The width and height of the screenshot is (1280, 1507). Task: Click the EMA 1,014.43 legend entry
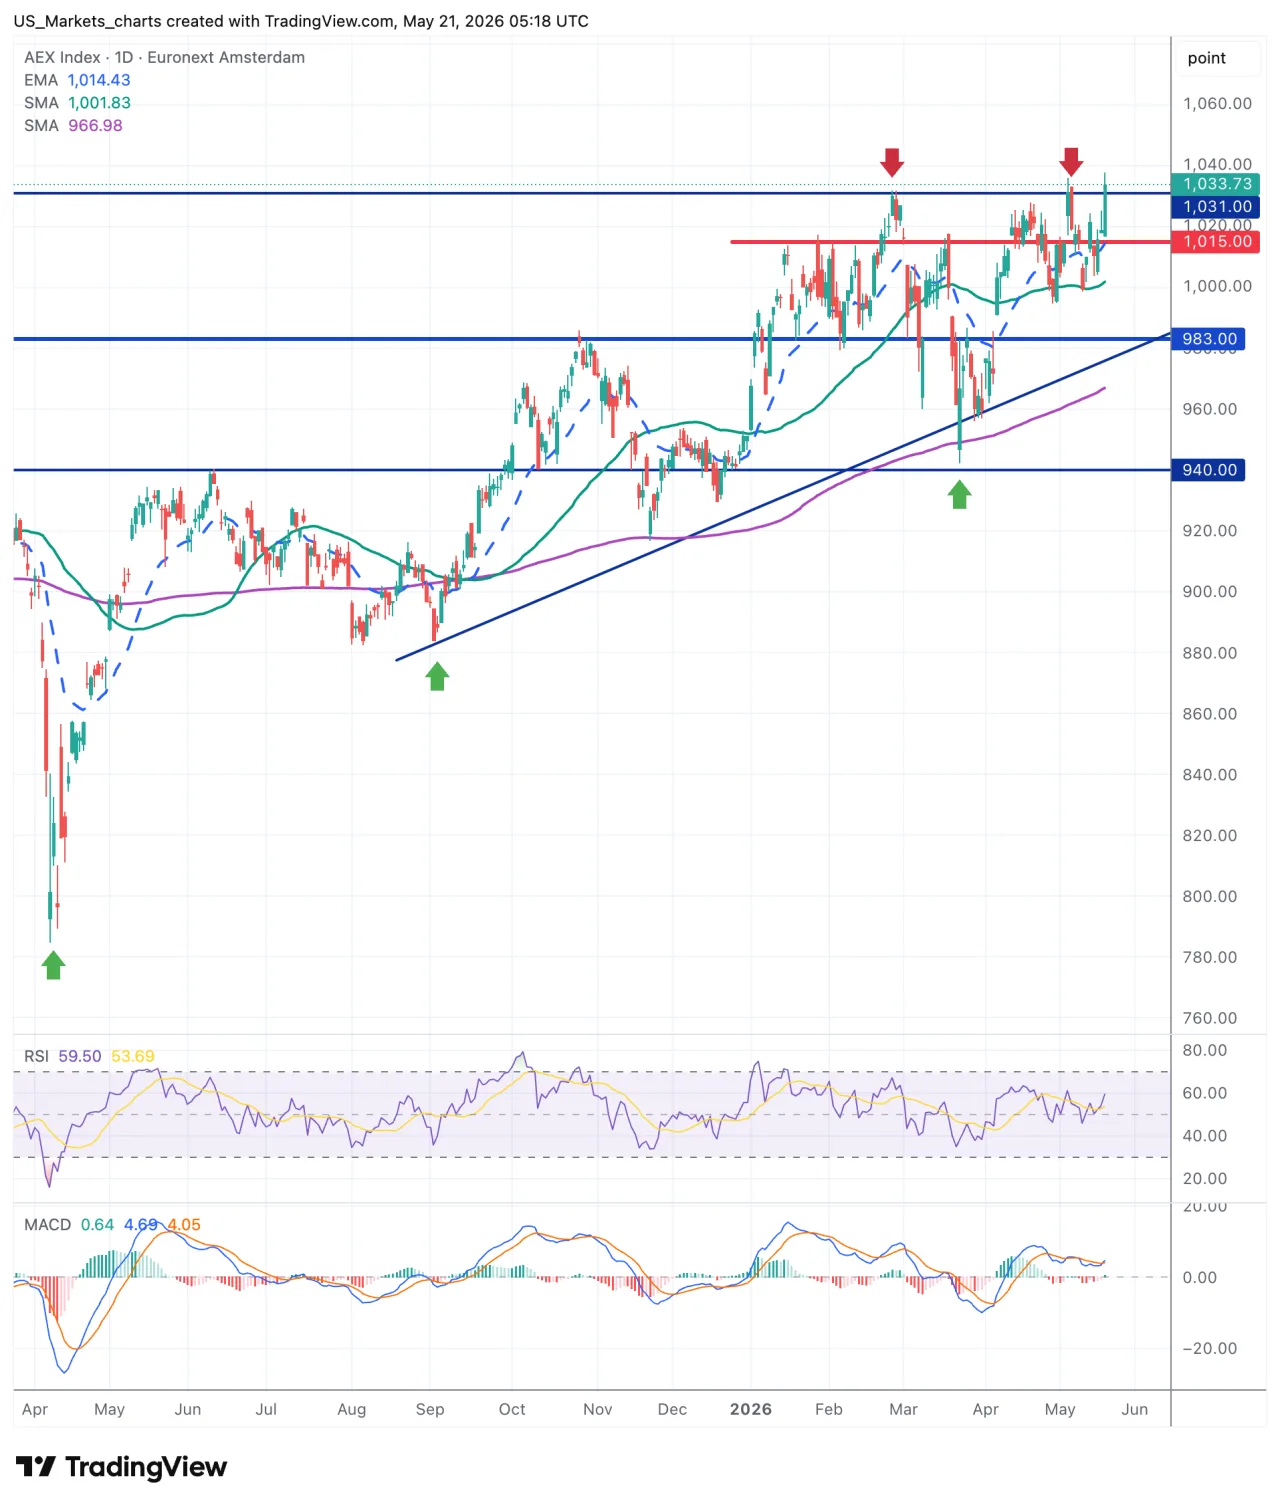77,80
